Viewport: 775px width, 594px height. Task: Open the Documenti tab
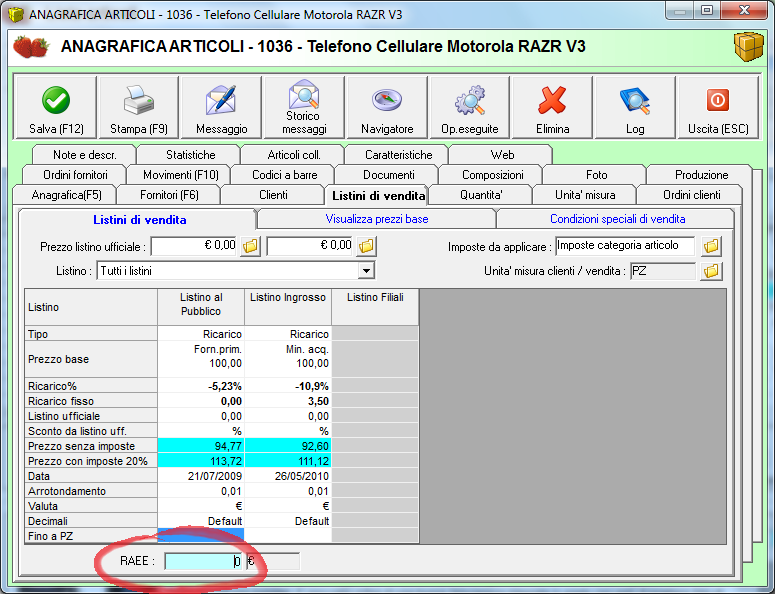point(388,175)
